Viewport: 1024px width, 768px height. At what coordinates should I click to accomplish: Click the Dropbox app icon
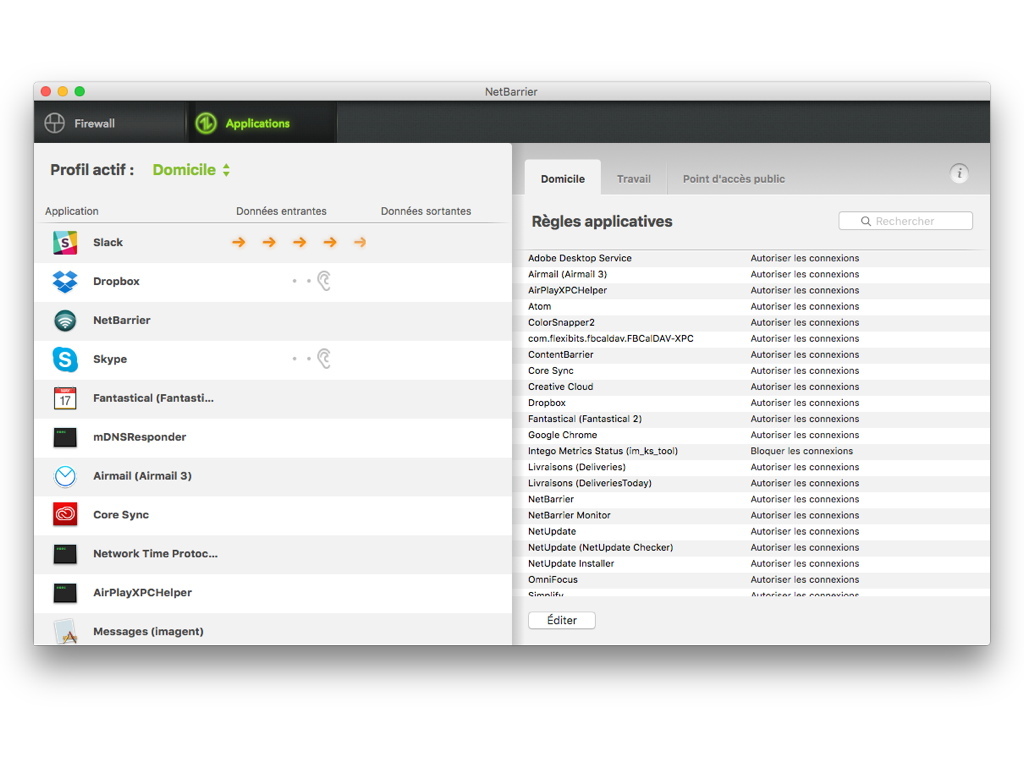pyautogui.click(x=65, y=281)
